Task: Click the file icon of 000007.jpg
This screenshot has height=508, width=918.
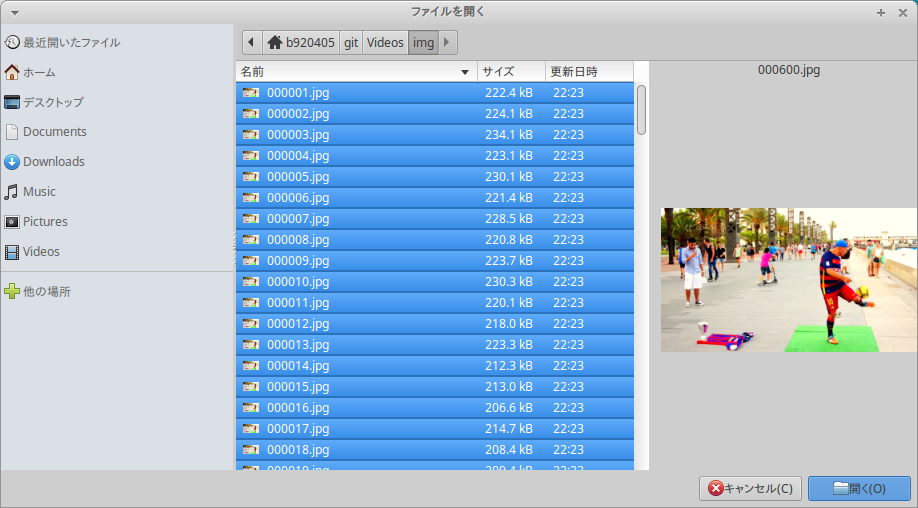Action: [251, 218]
